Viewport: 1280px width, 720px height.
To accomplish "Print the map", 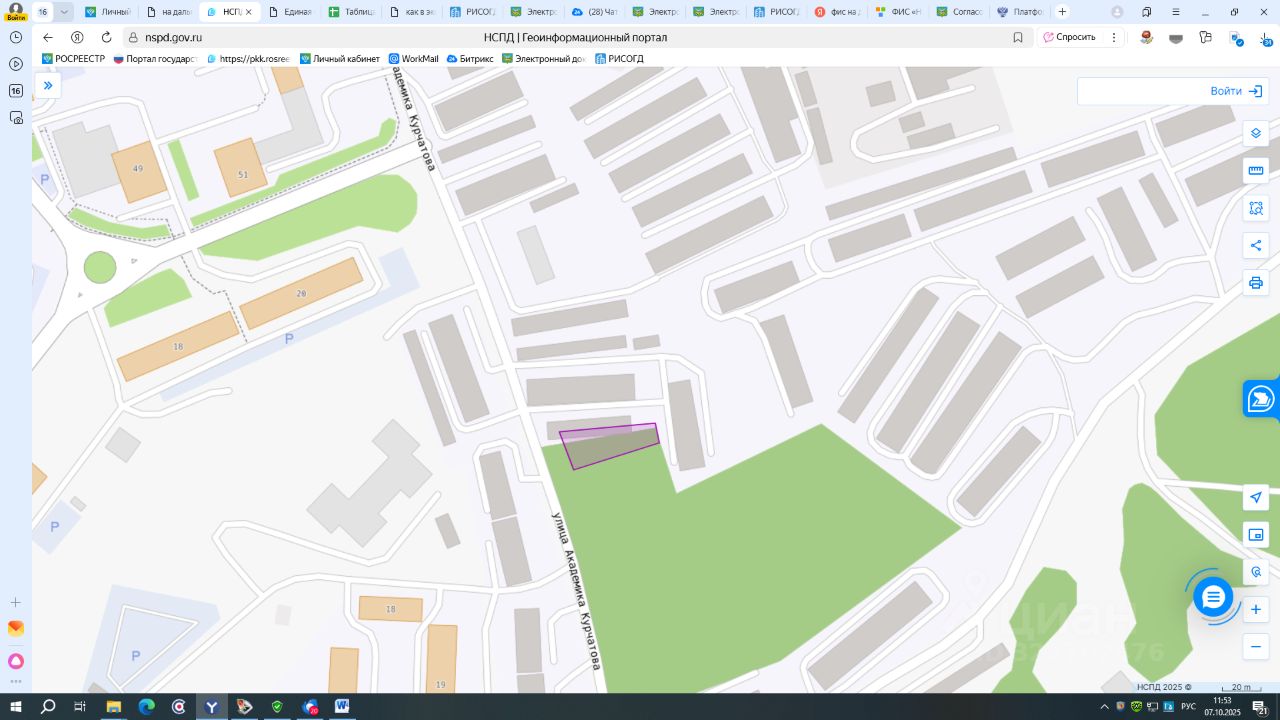I will 1256,282.
